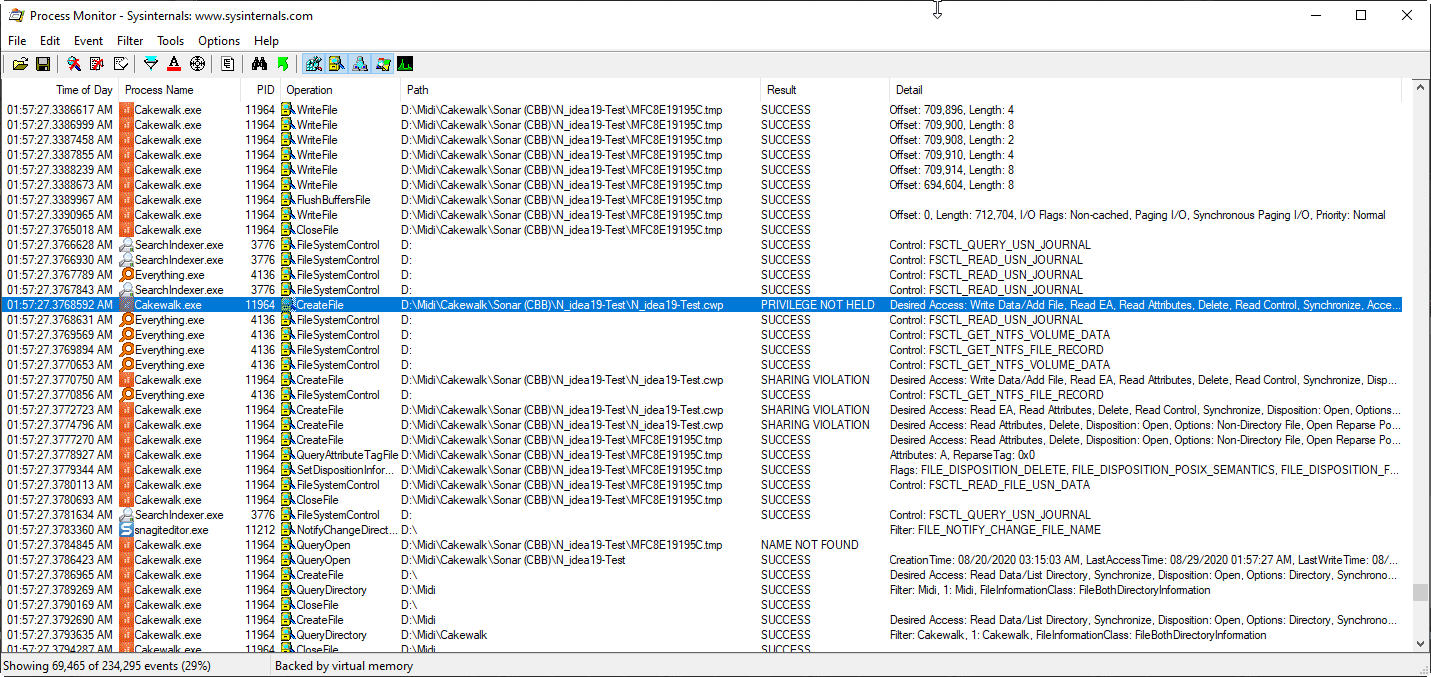Viewport: 1431px width, 677px height.
Task: Click SearchIndexer icon in the 01:57:27.3766628 row
Action: 126,245
